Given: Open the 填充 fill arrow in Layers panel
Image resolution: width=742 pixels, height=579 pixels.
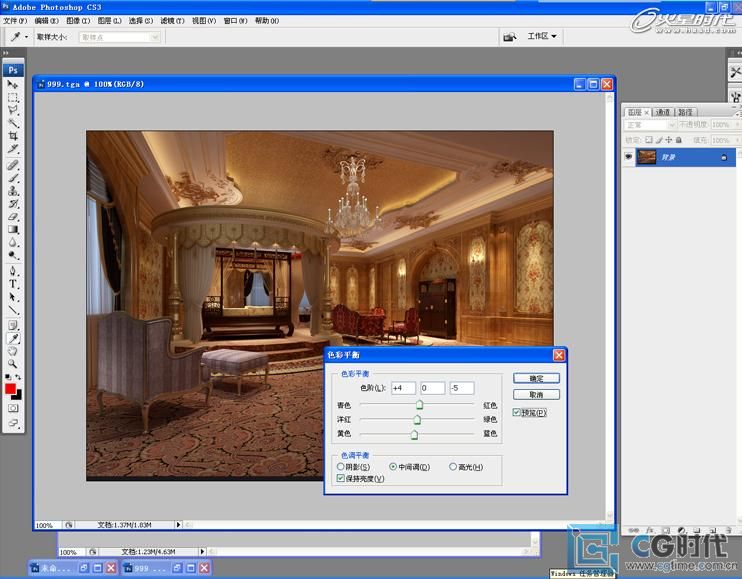Looking at the screenshot, I should pyautogui.click(x=737, y=140).
